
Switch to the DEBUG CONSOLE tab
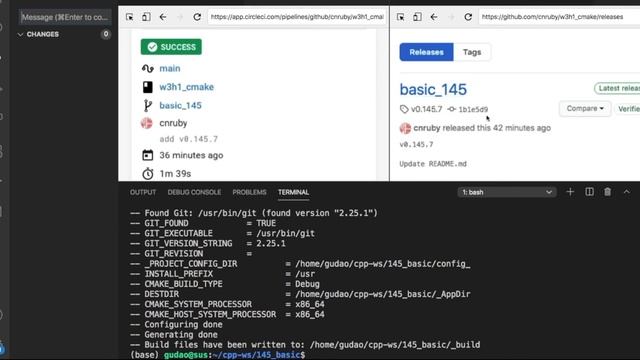click(x=194, y=192)
